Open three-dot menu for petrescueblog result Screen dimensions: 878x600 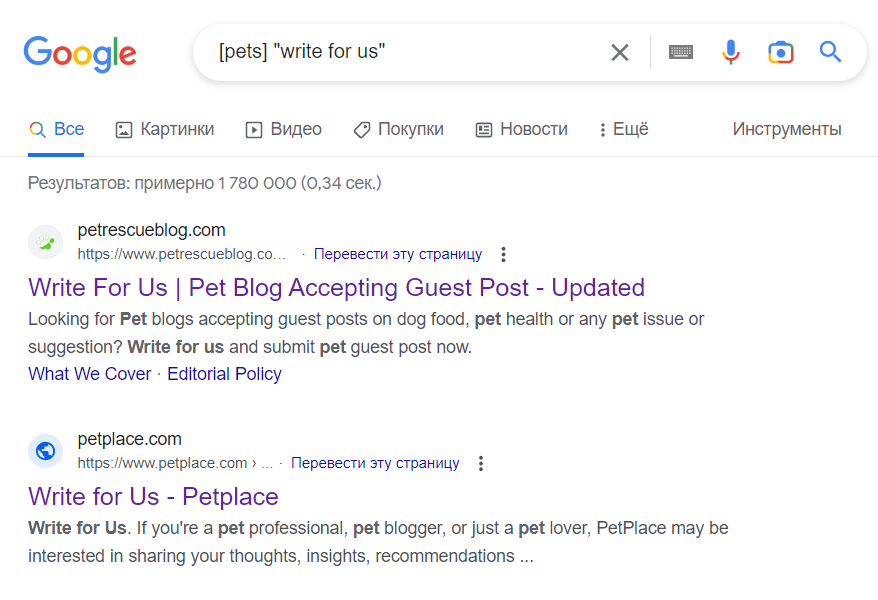click(503, 254)
